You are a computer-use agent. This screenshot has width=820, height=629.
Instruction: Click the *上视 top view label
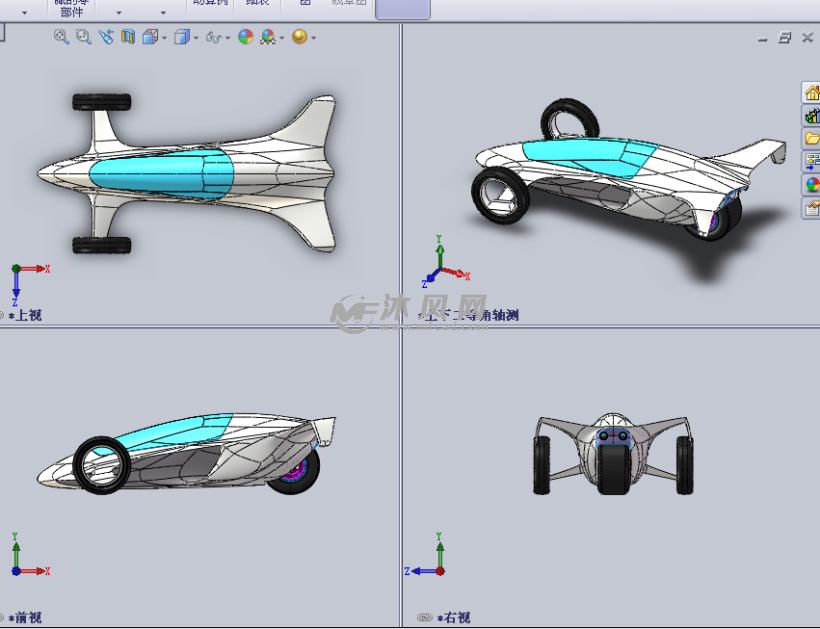pos(26,315)
